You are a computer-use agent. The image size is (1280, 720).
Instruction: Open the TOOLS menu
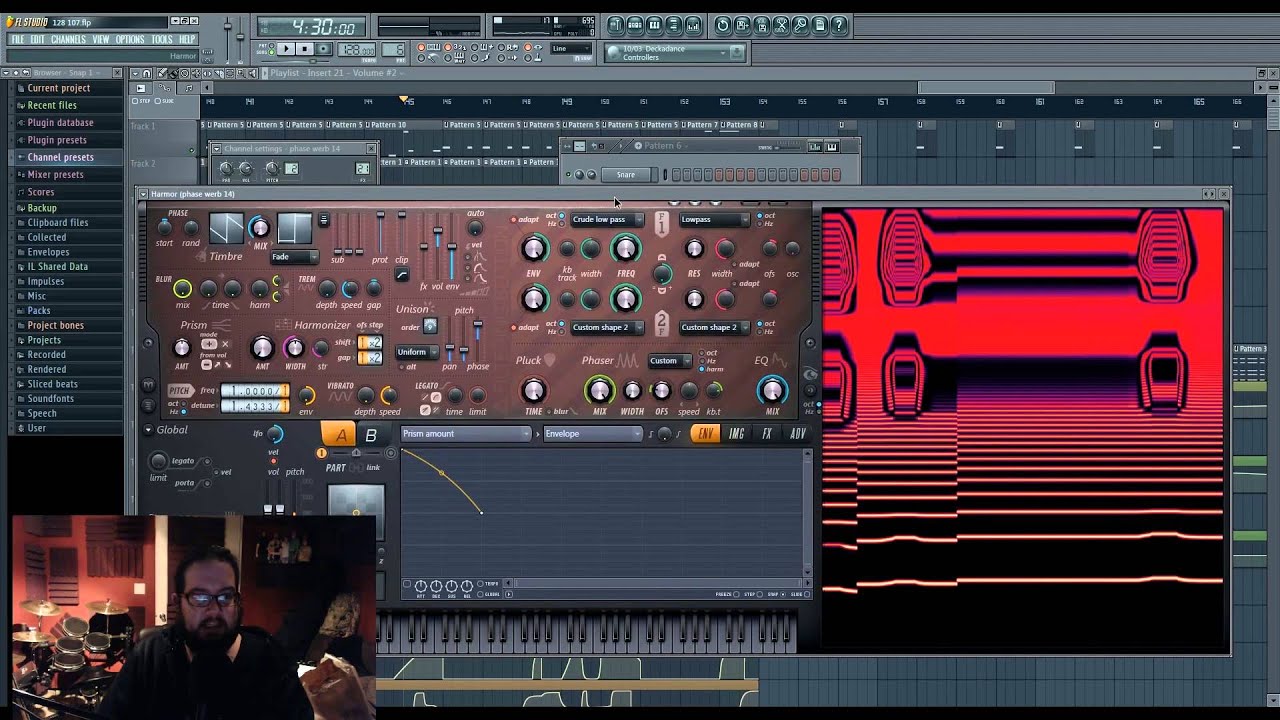pos(162,39)
